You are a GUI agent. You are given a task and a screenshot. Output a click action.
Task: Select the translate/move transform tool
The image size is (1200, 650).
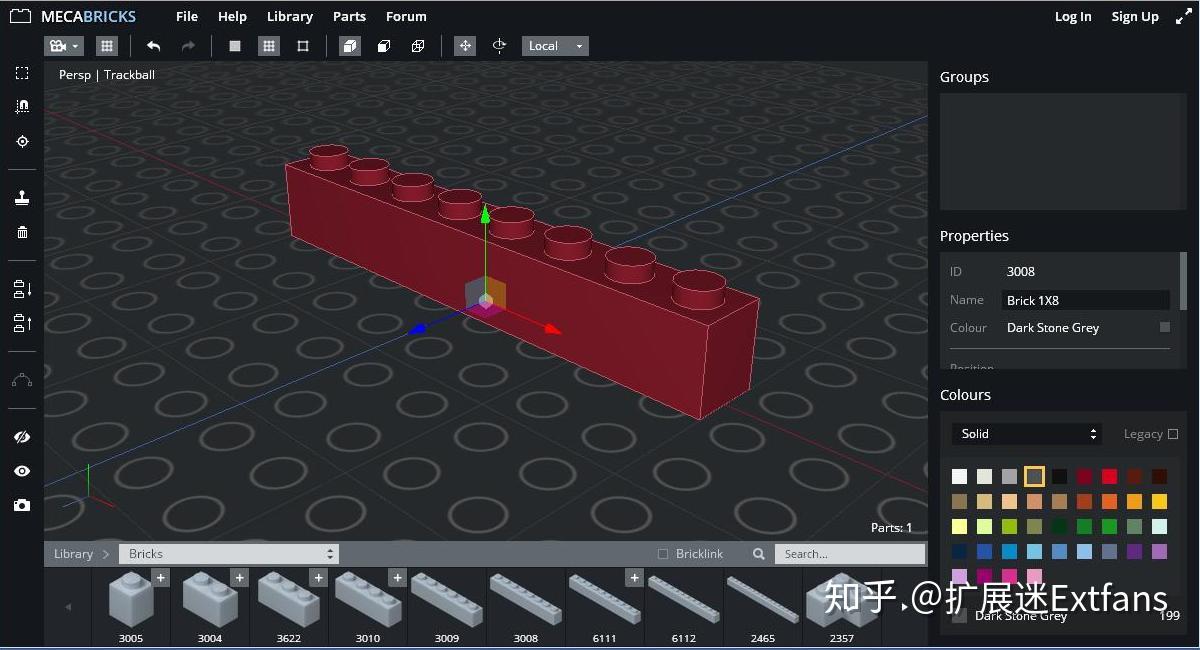point(465,46)
